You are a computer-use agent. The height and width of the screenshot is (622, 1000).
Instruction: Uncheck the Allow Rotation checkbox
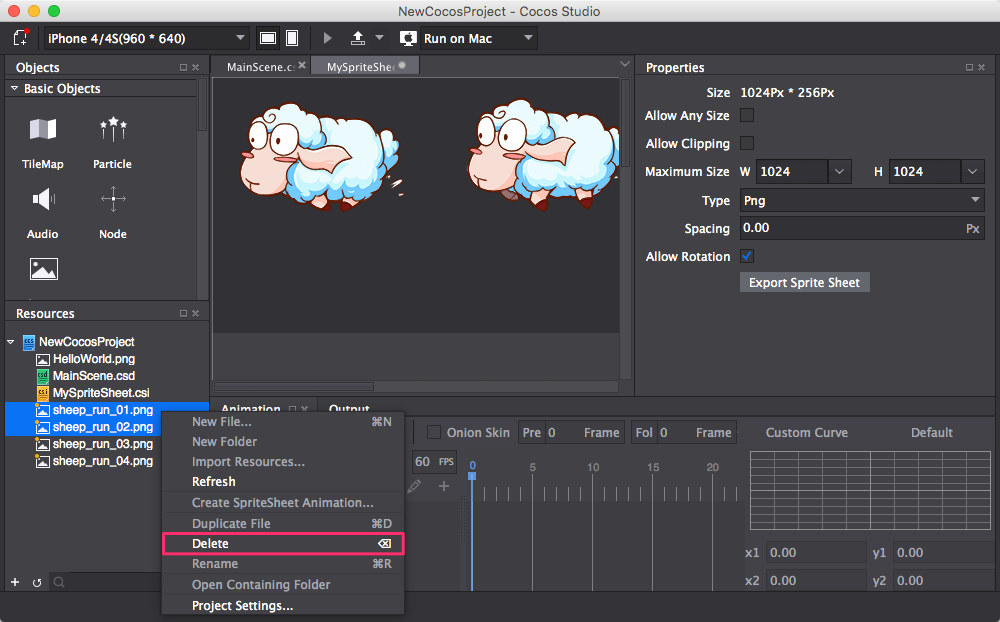point(747,256)
